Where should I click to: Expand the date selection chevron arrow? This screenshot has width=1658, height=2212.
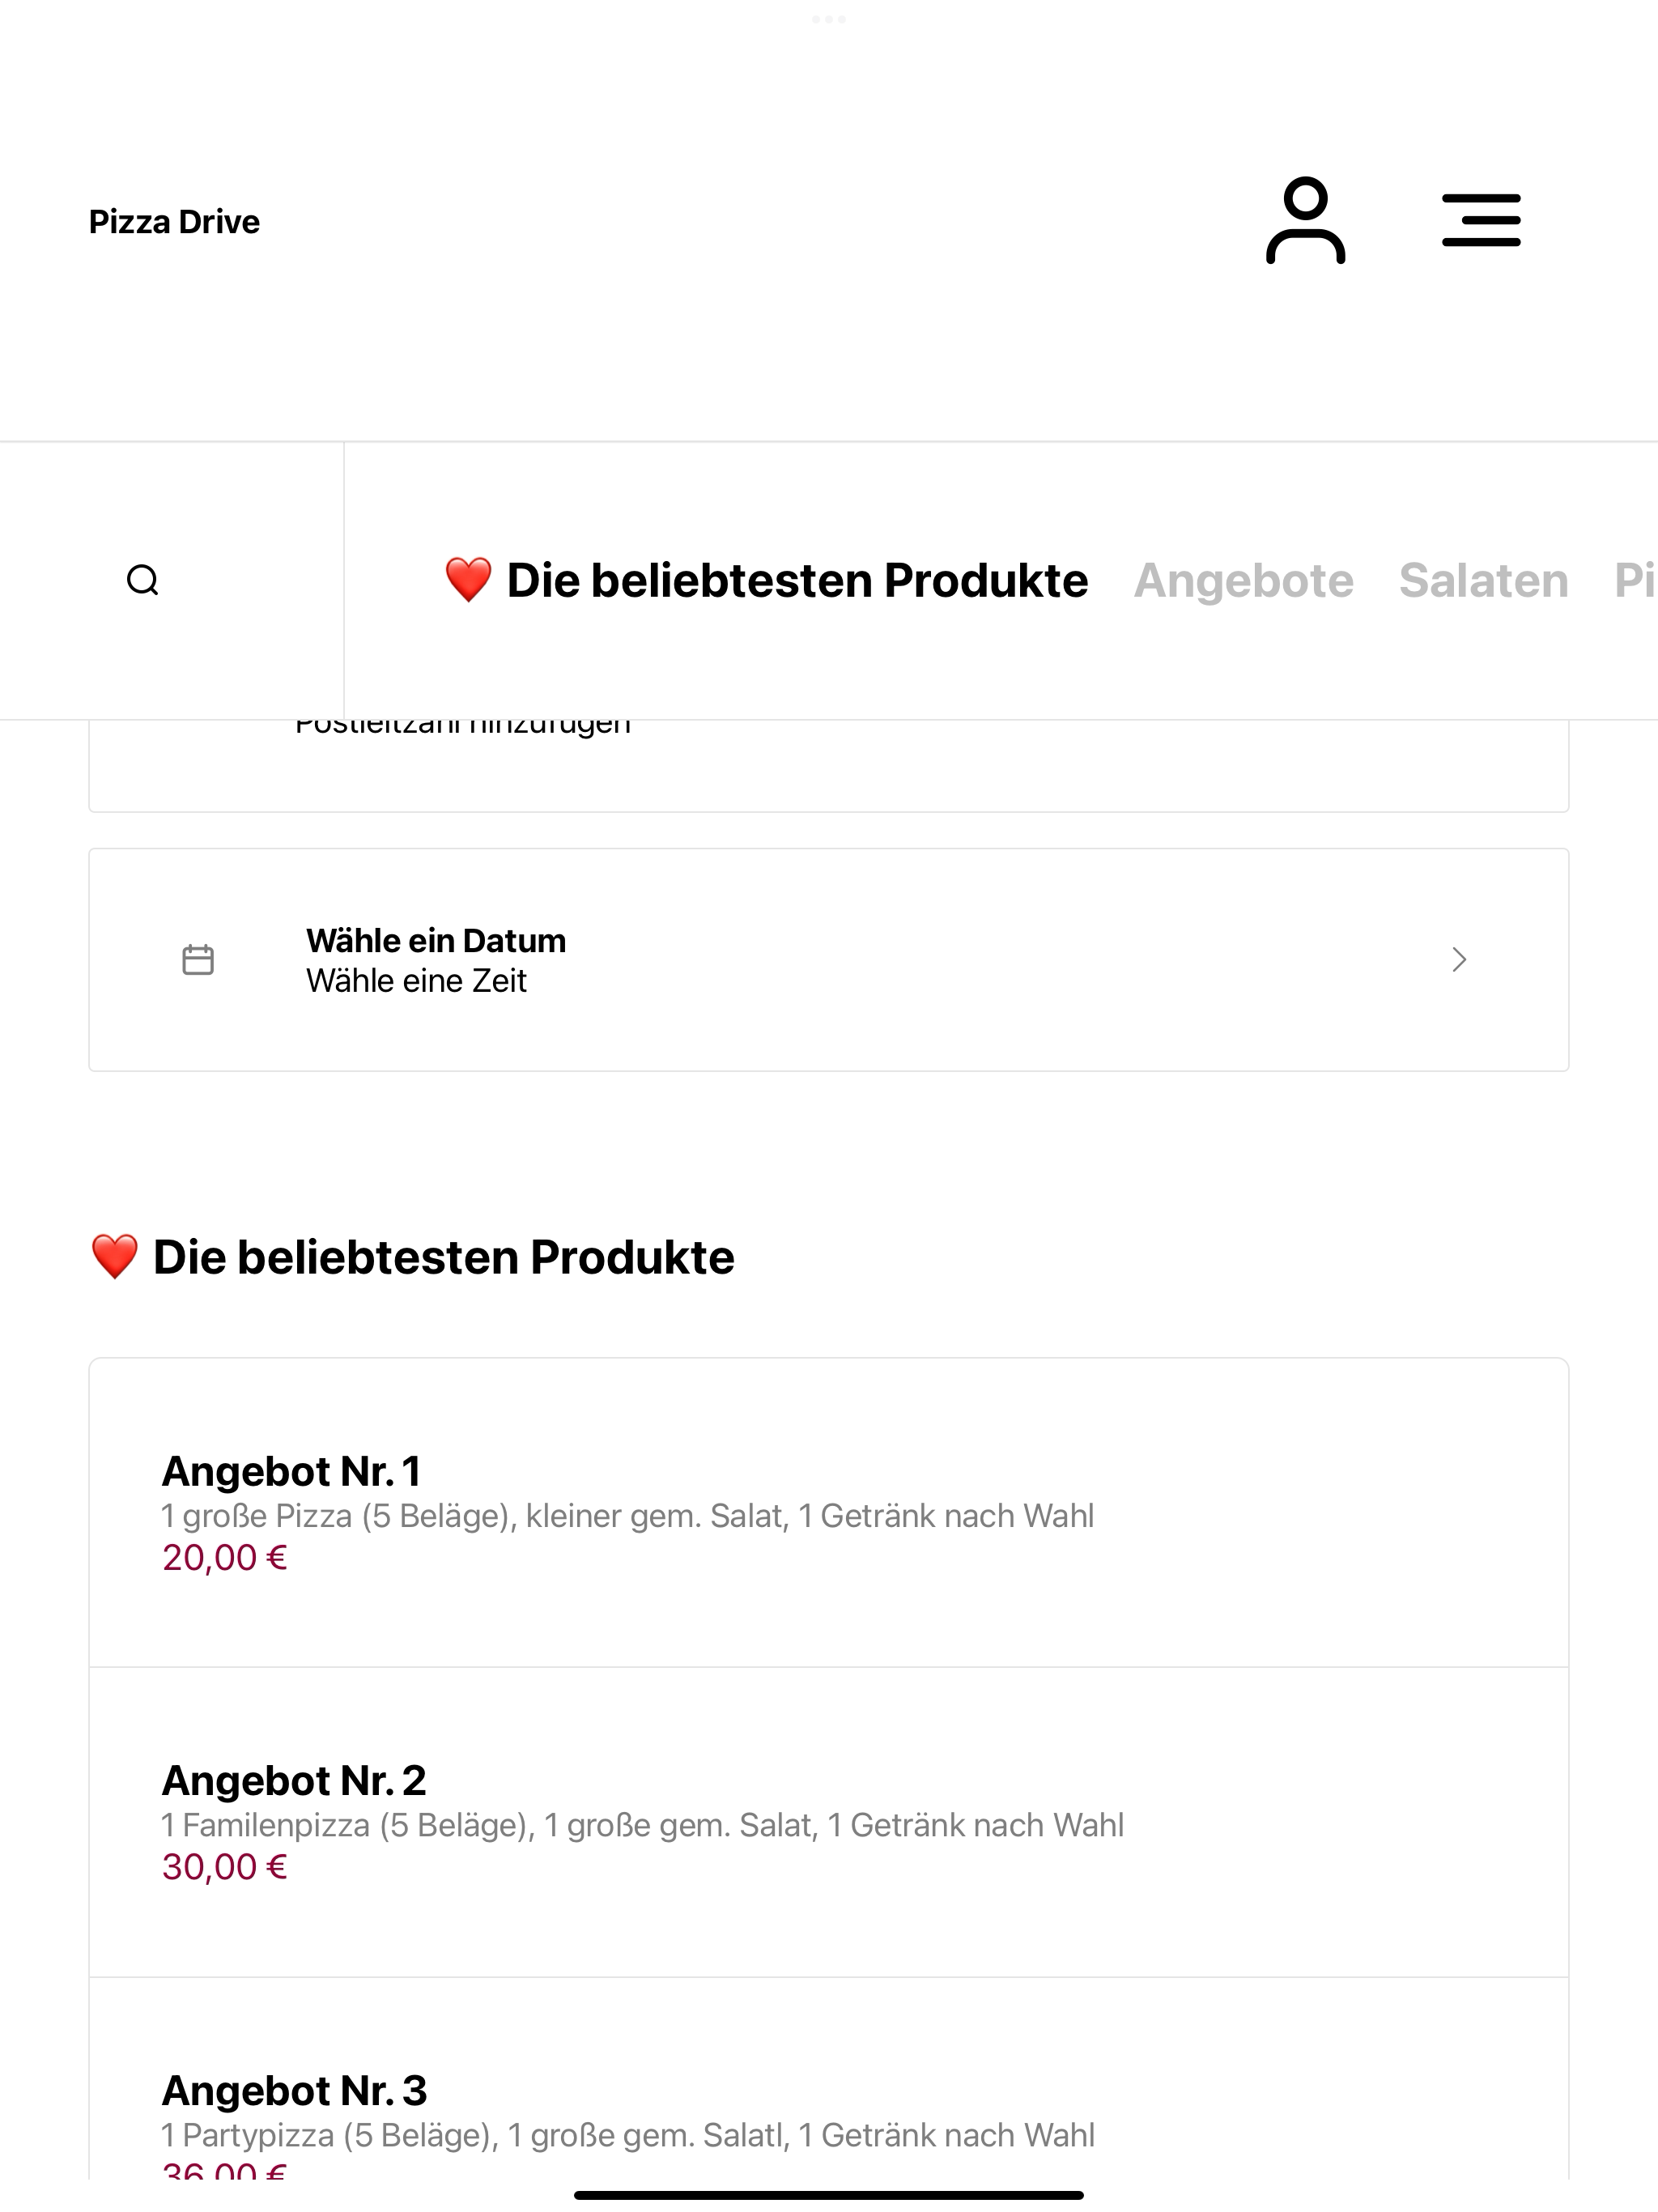pos(1459,960)
